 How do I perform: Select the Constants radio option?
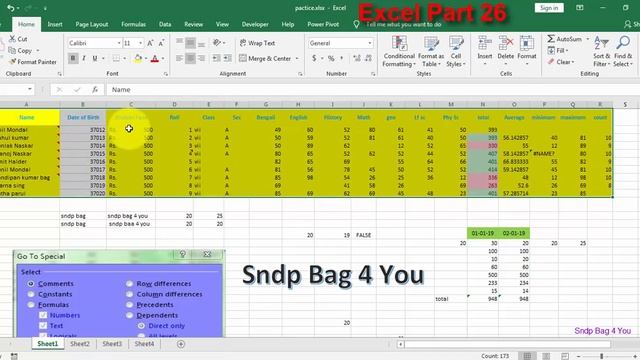pyautogui.click(x=31, y=294)
